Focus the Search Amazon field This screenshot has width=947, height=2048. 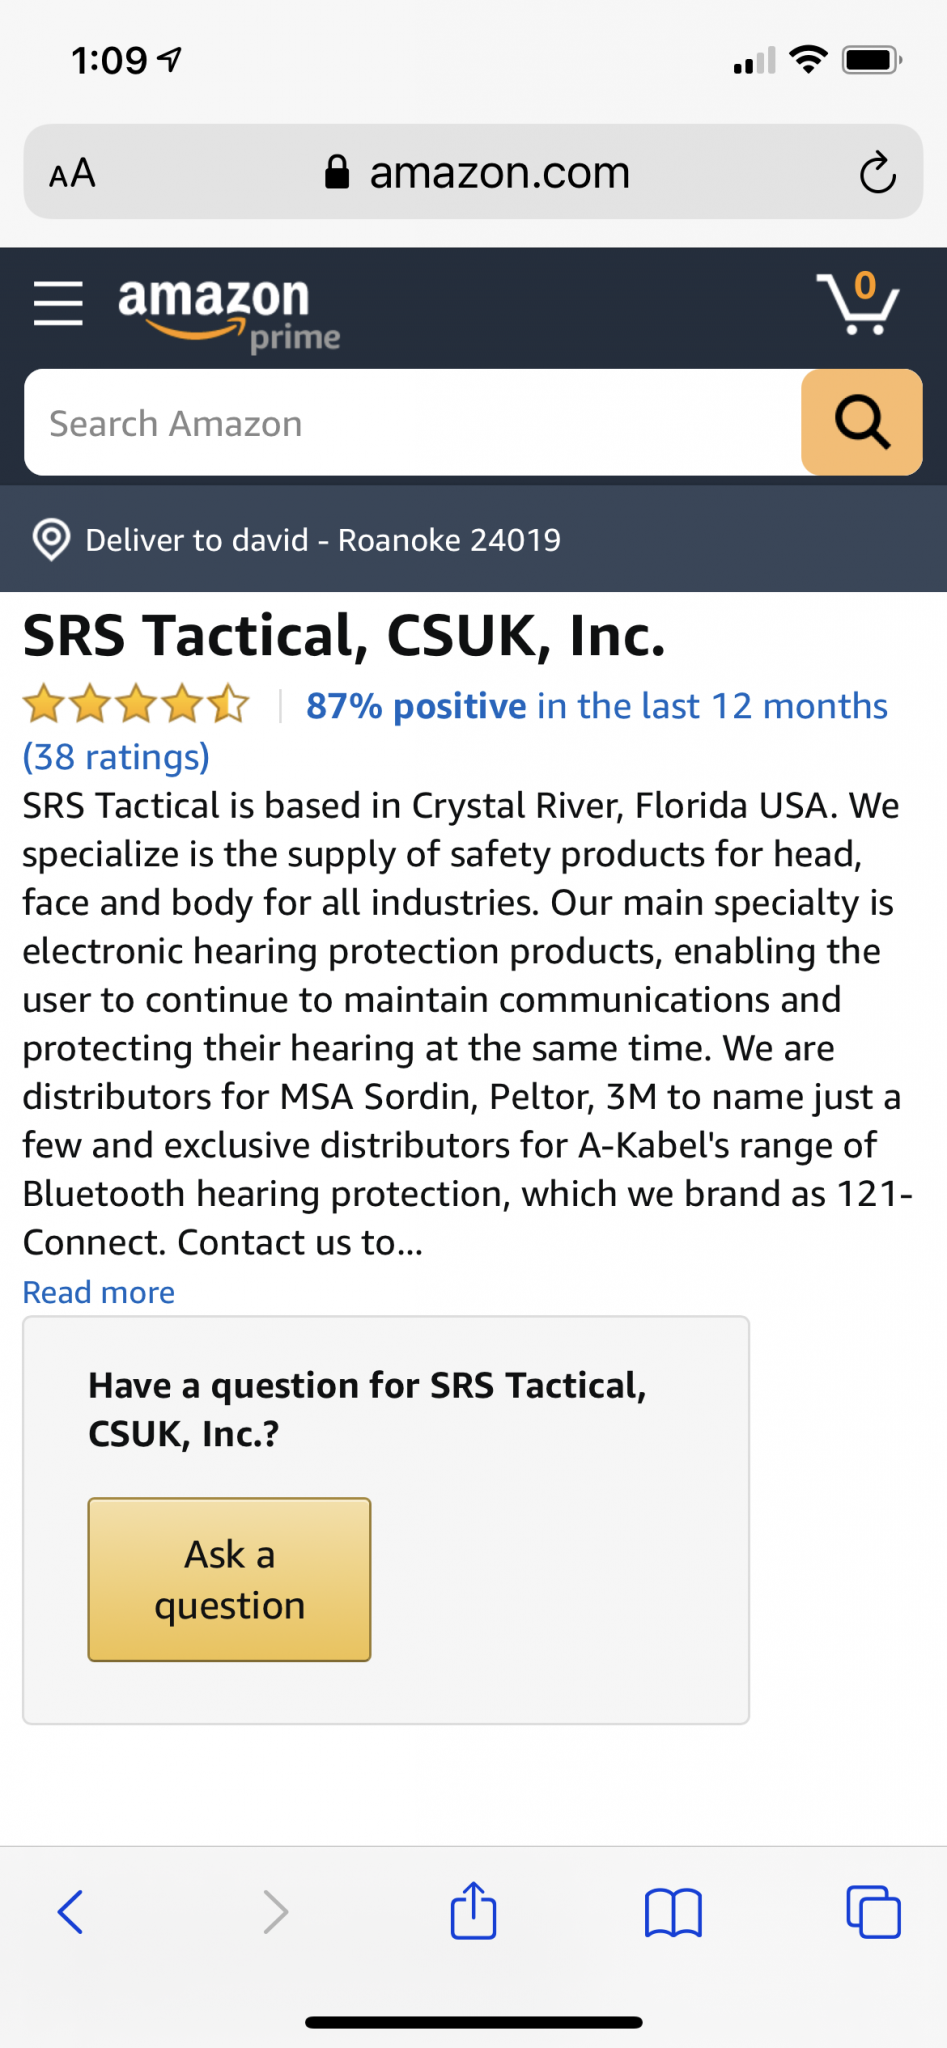412,422
